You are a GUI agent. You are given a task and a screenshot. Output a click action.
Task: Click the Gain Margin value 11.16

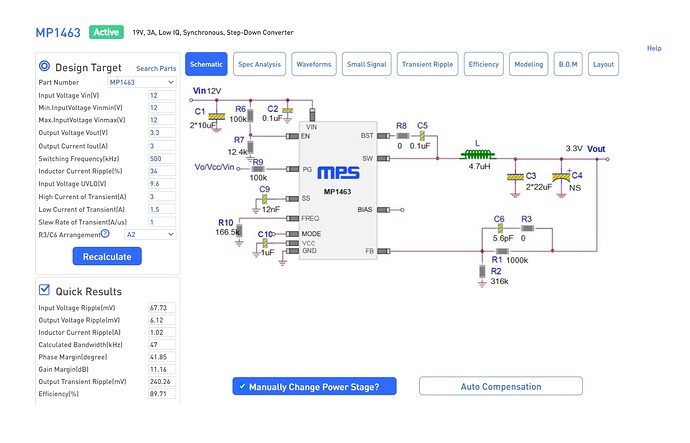click(x=162, y=369)
